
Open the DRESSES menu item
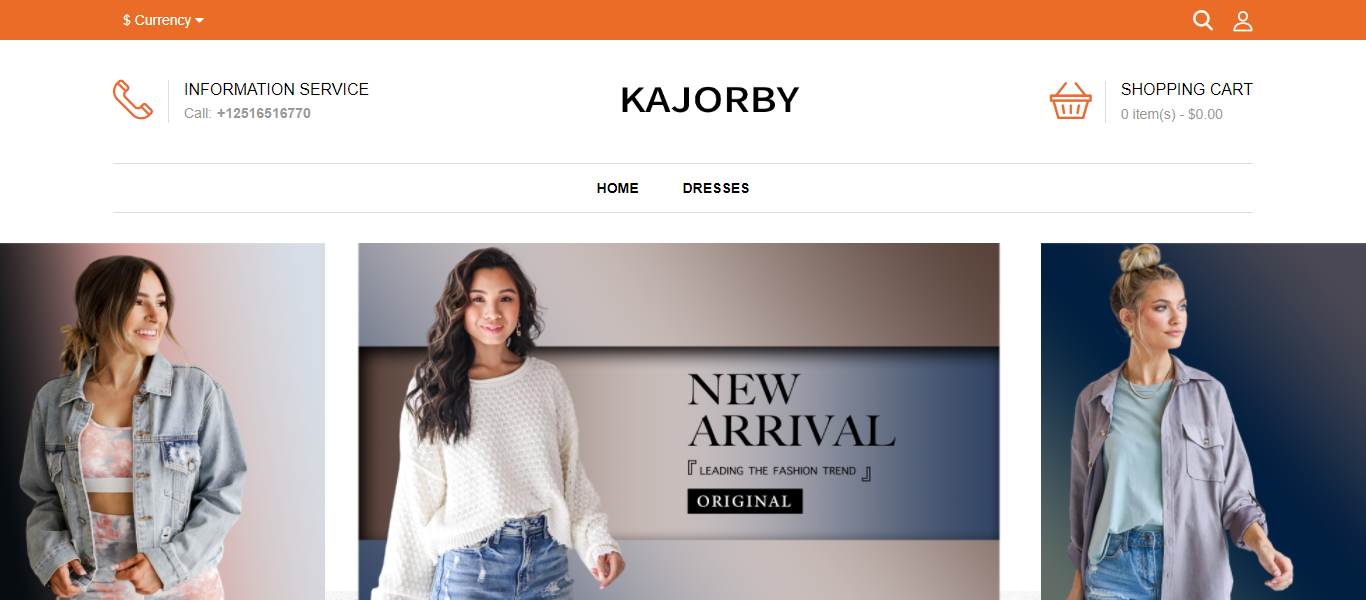coord(716,188)
